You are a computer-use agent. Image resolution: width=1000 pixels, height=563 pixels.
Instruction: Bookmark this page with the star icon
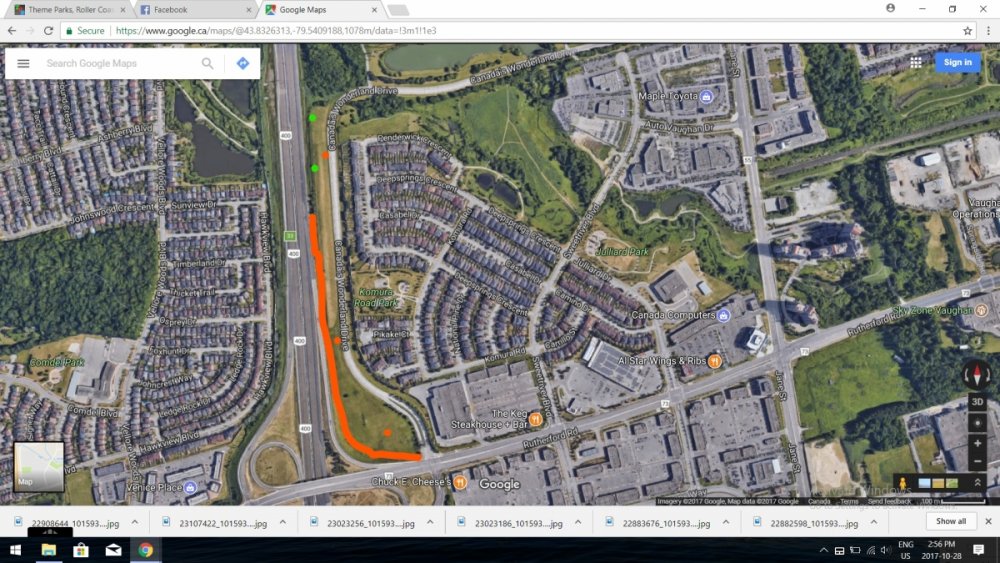point(967,31)
